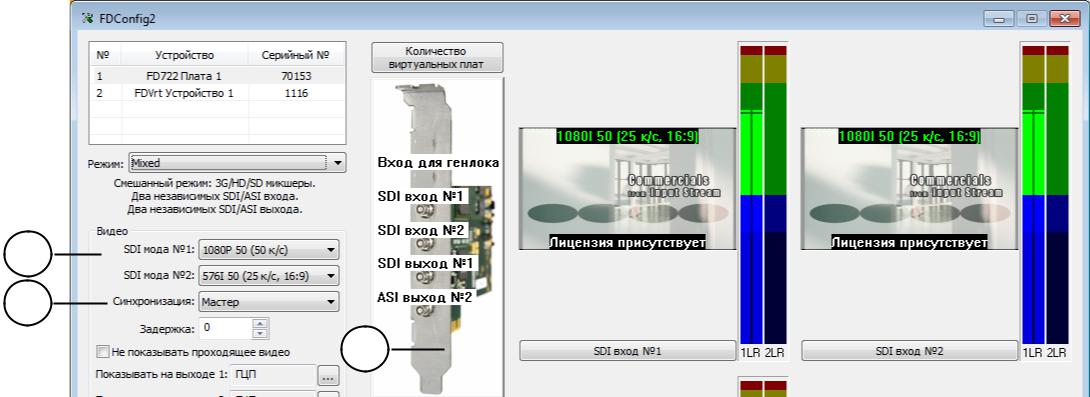Click the SDI вход №1 button

(x=627, y=351)
